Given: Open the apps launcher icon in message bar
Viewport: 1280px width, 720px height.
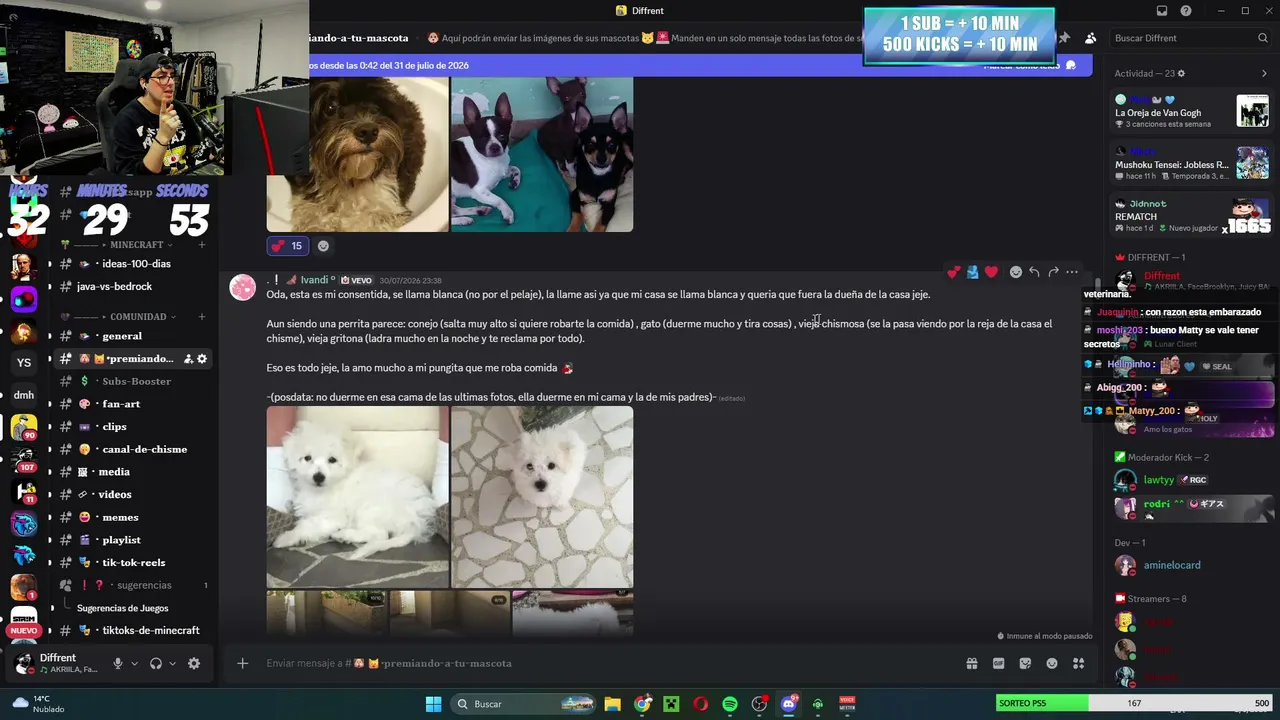Looking at the screenshot, I should click(1078, 663).
